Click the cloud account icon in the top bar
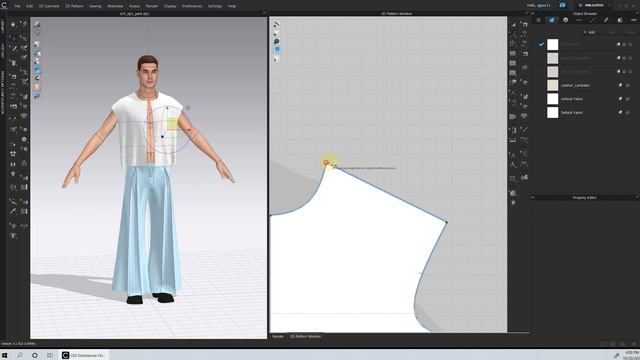This screenshot has height=360, width=640. pos(562,5)
